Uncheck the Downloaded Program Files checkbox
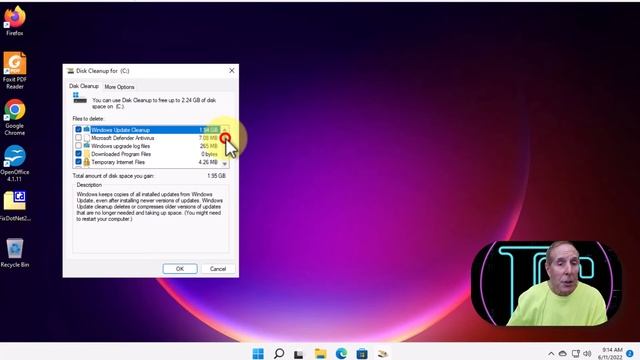The width and height of the screenshot is (640, 360). click(x=78, y=154)
